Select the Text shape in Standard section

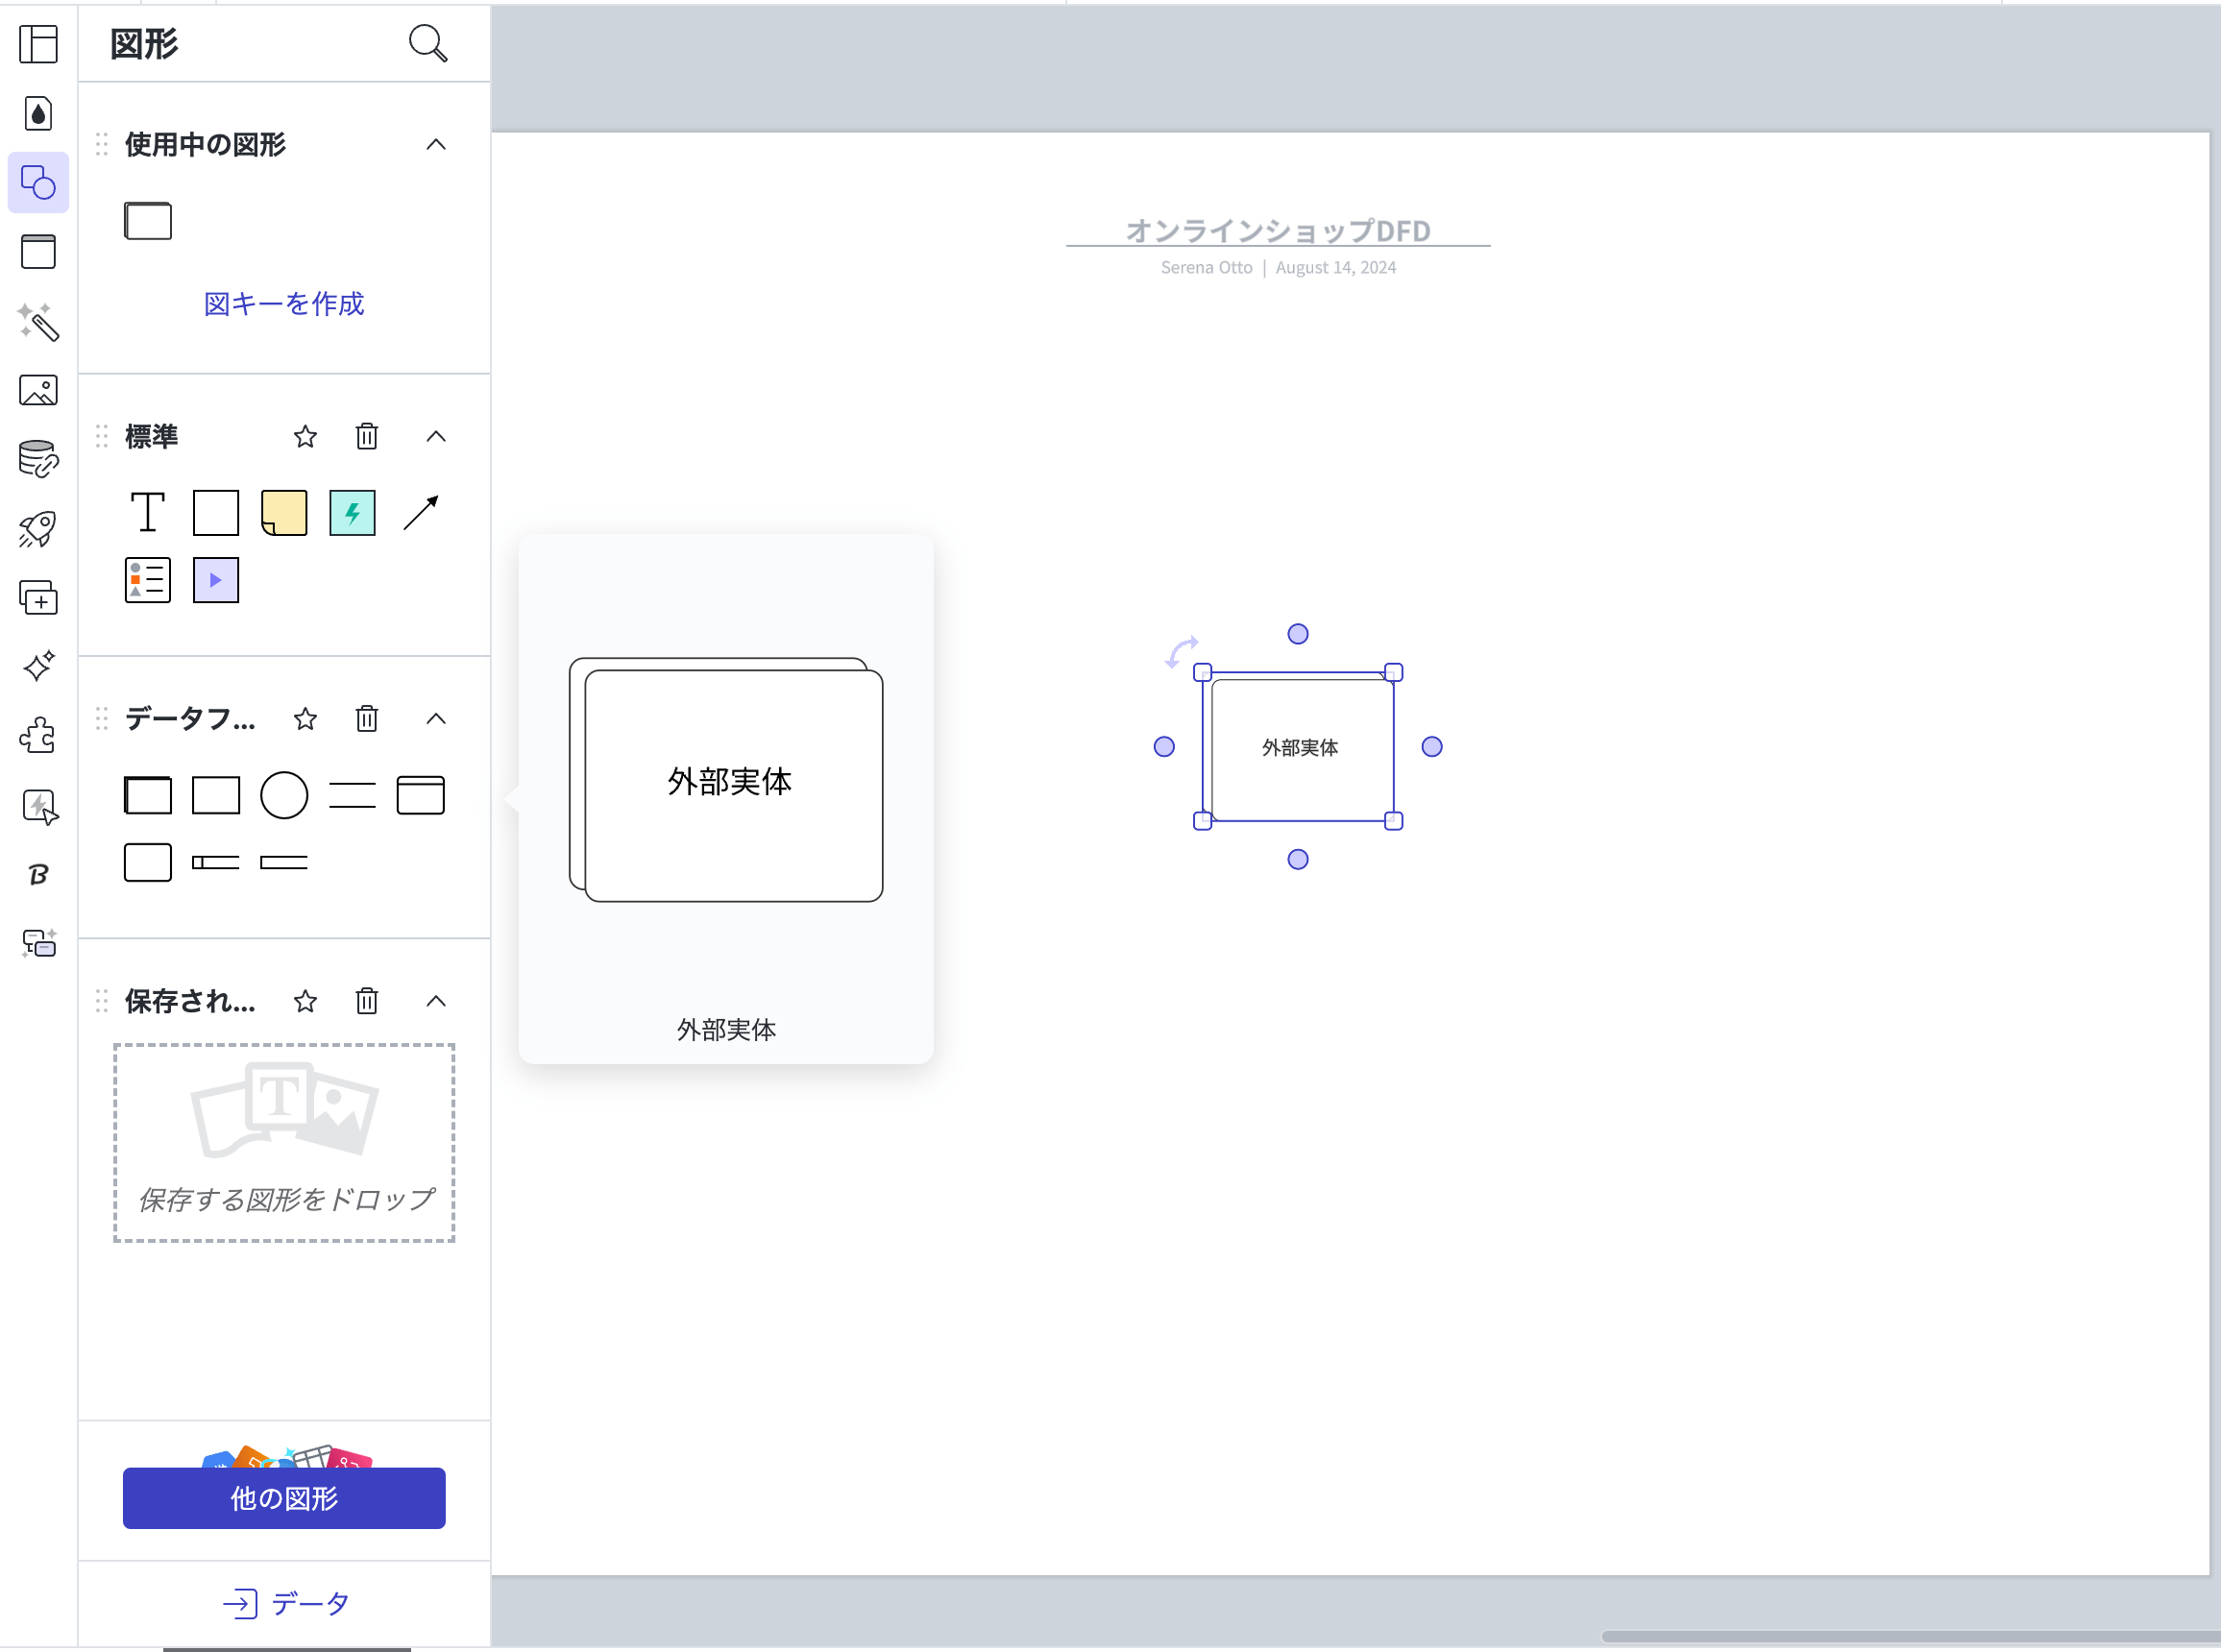coord(148,513)
